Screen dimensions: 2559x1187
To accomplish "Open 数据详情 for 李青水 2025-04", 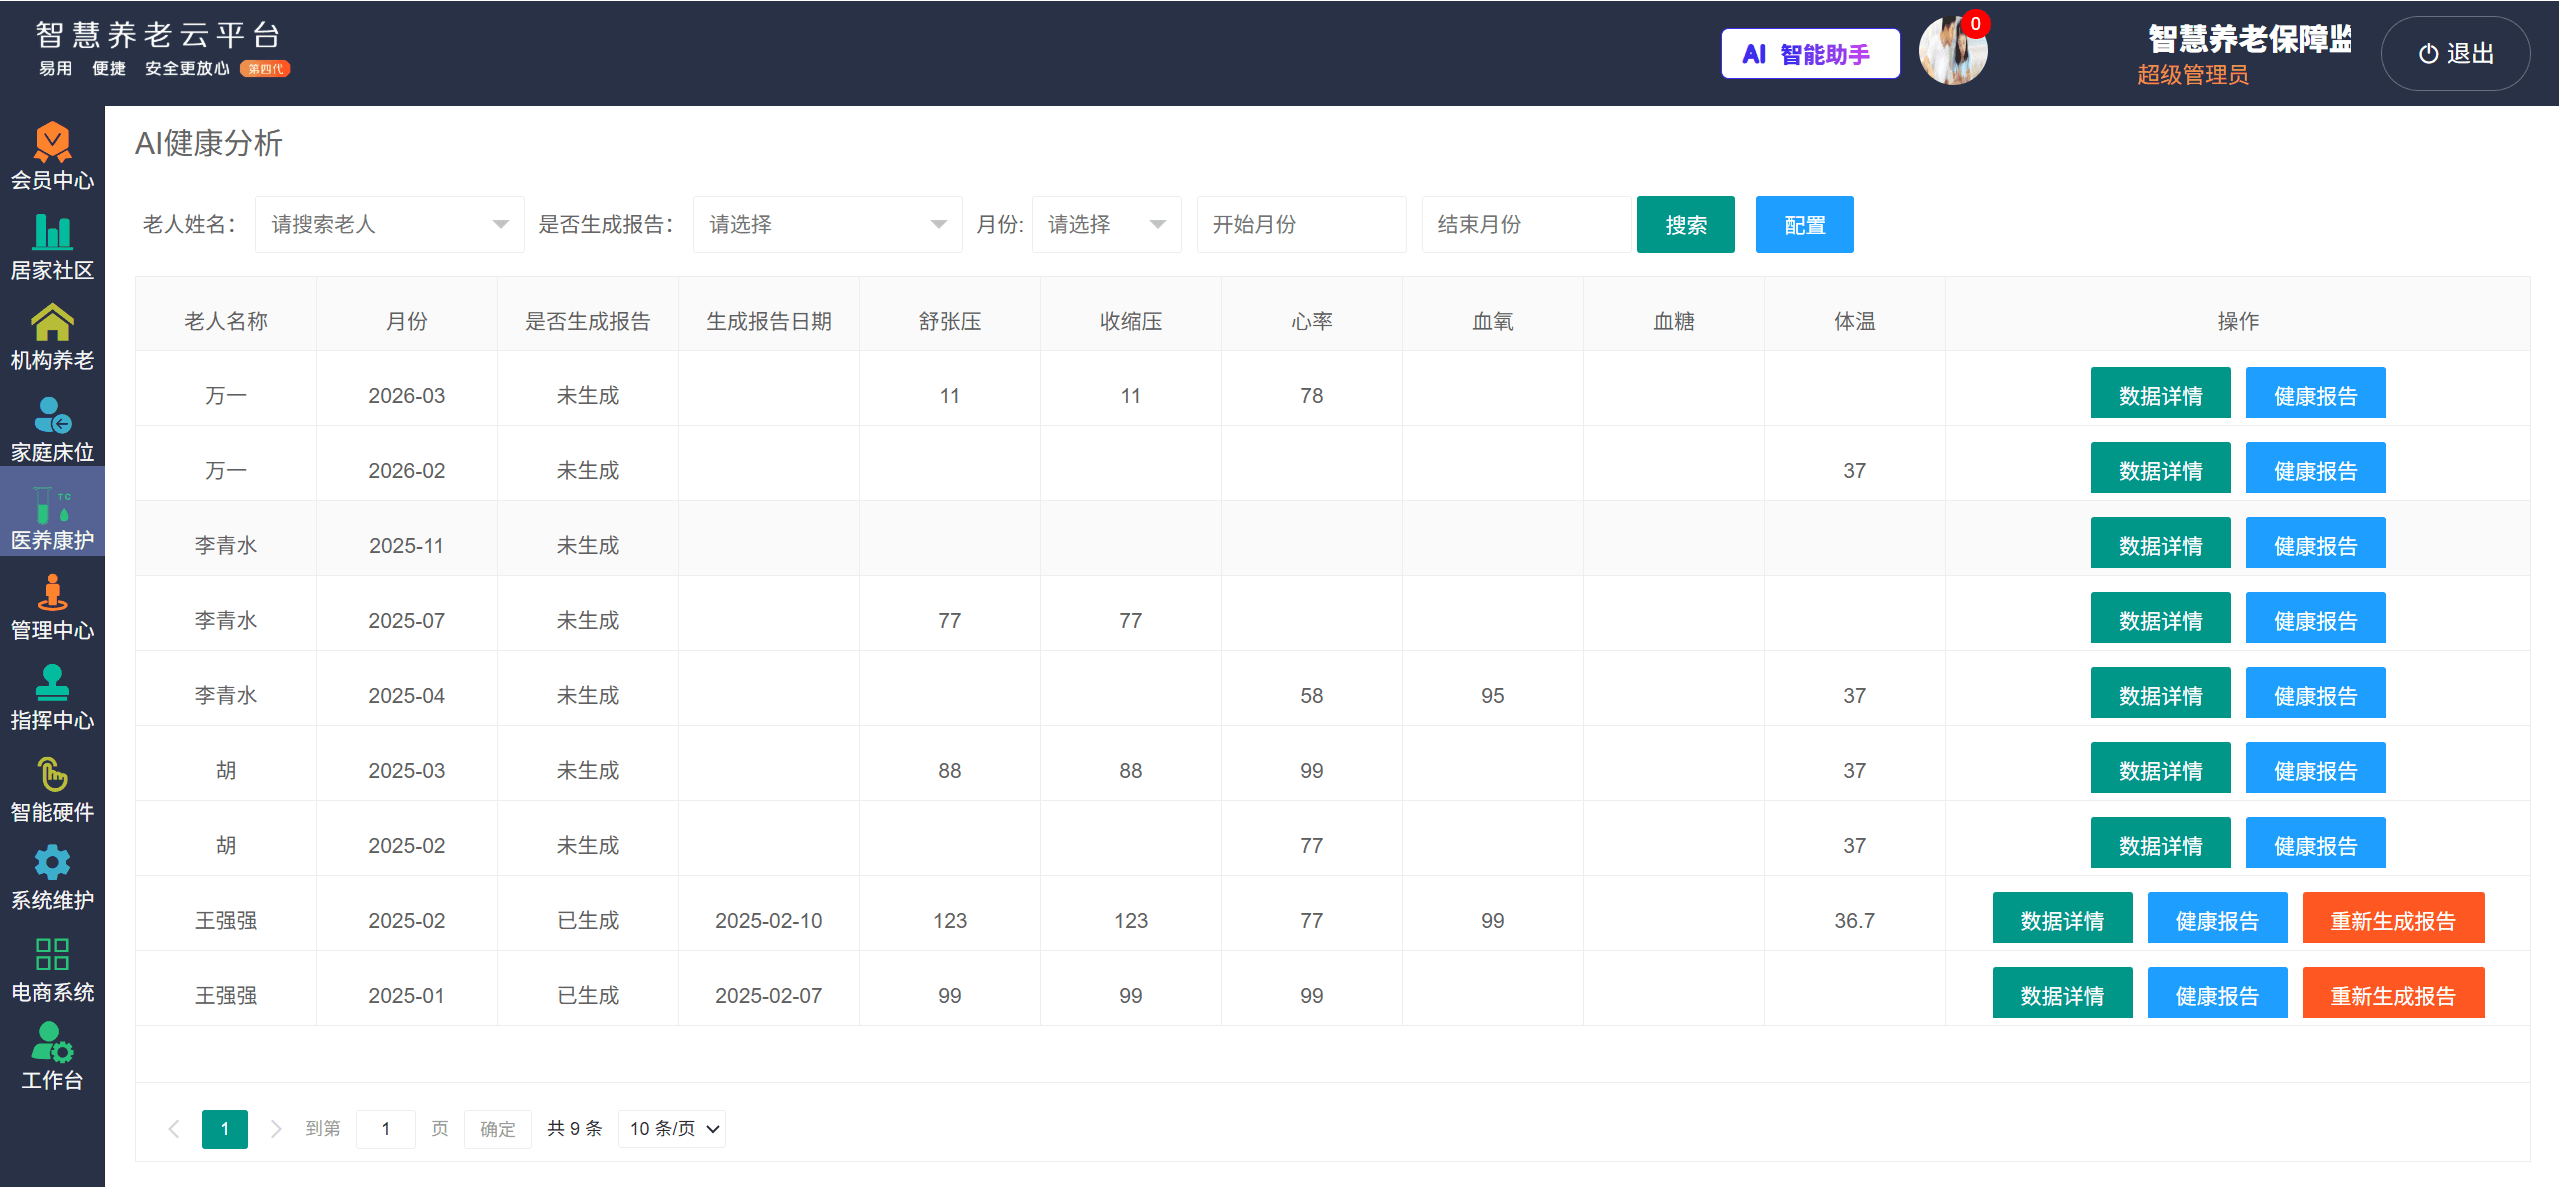I will coord(2160,695).
